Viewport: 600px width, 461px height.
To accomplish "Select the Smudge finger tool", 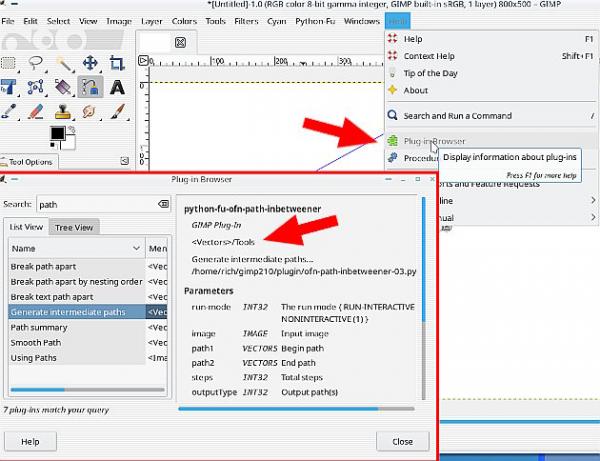I will pos(89,112).
